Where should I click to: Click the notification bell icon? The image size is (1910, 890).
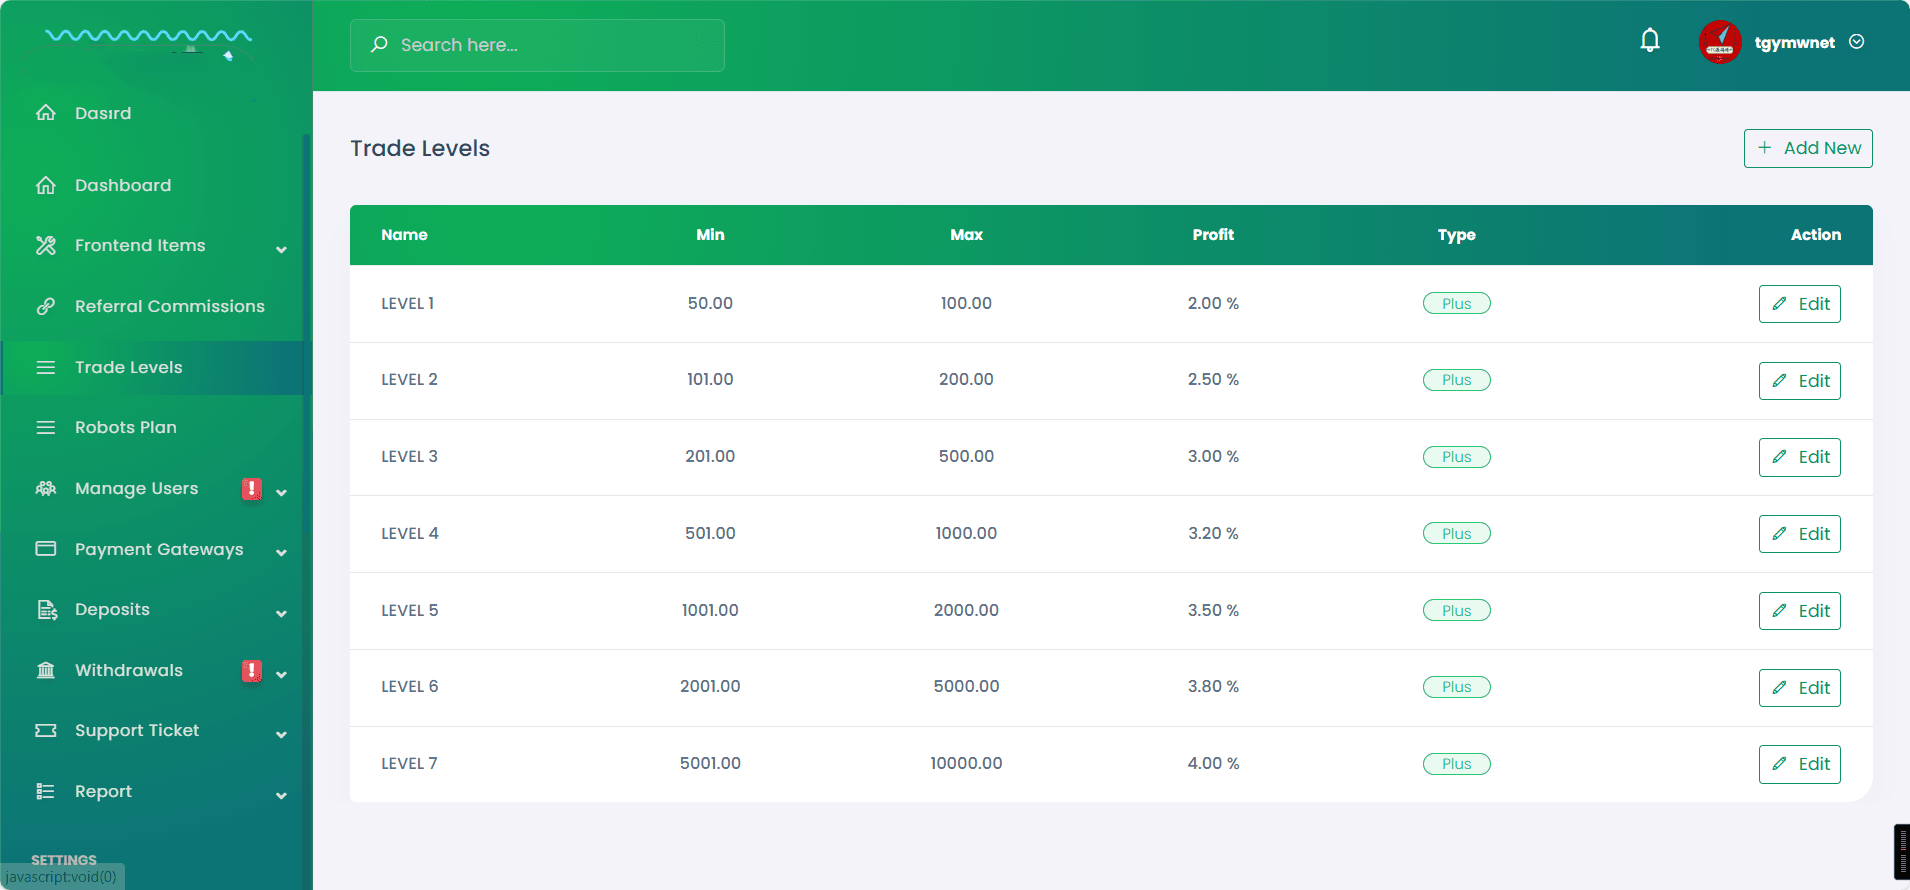click(x=1650, y=41)
